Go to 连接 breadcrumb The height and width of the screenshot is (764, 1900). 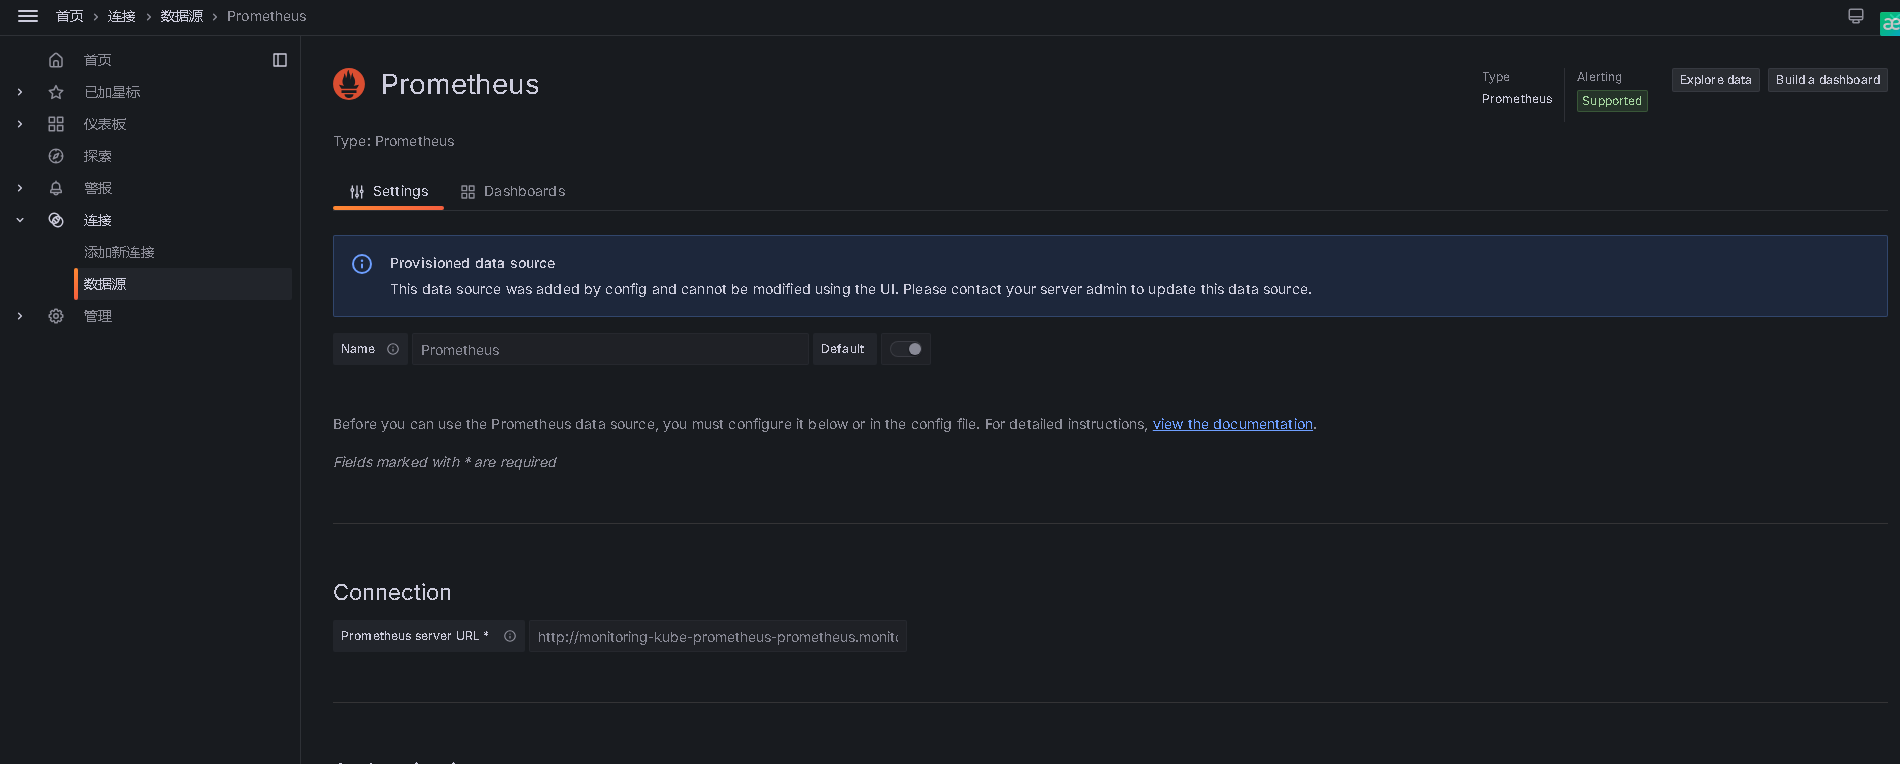click(122, 16)
